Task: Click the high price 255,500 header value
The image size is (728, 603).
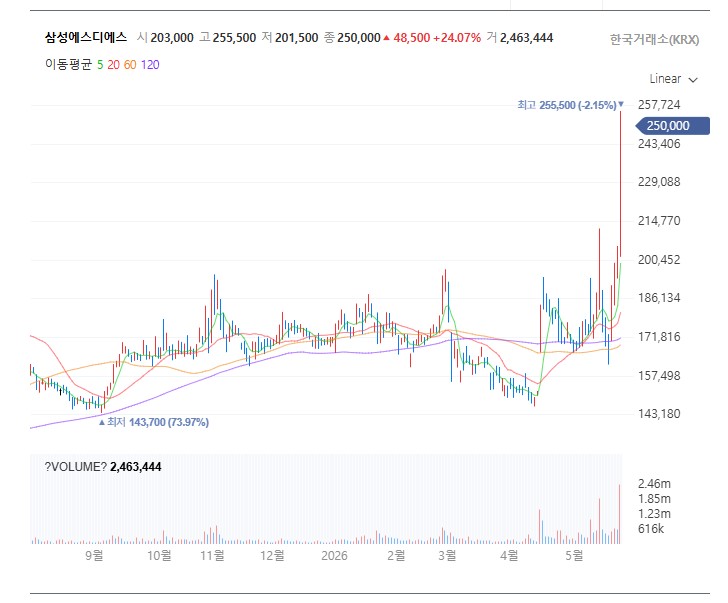Action: (x=234, y=38)
